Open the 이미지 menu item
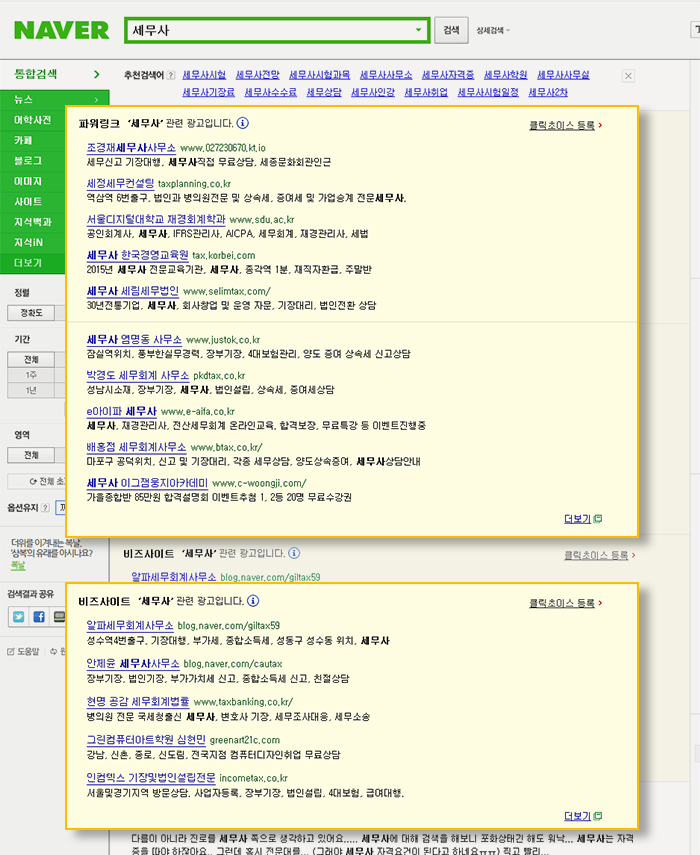 click(28, 181)
